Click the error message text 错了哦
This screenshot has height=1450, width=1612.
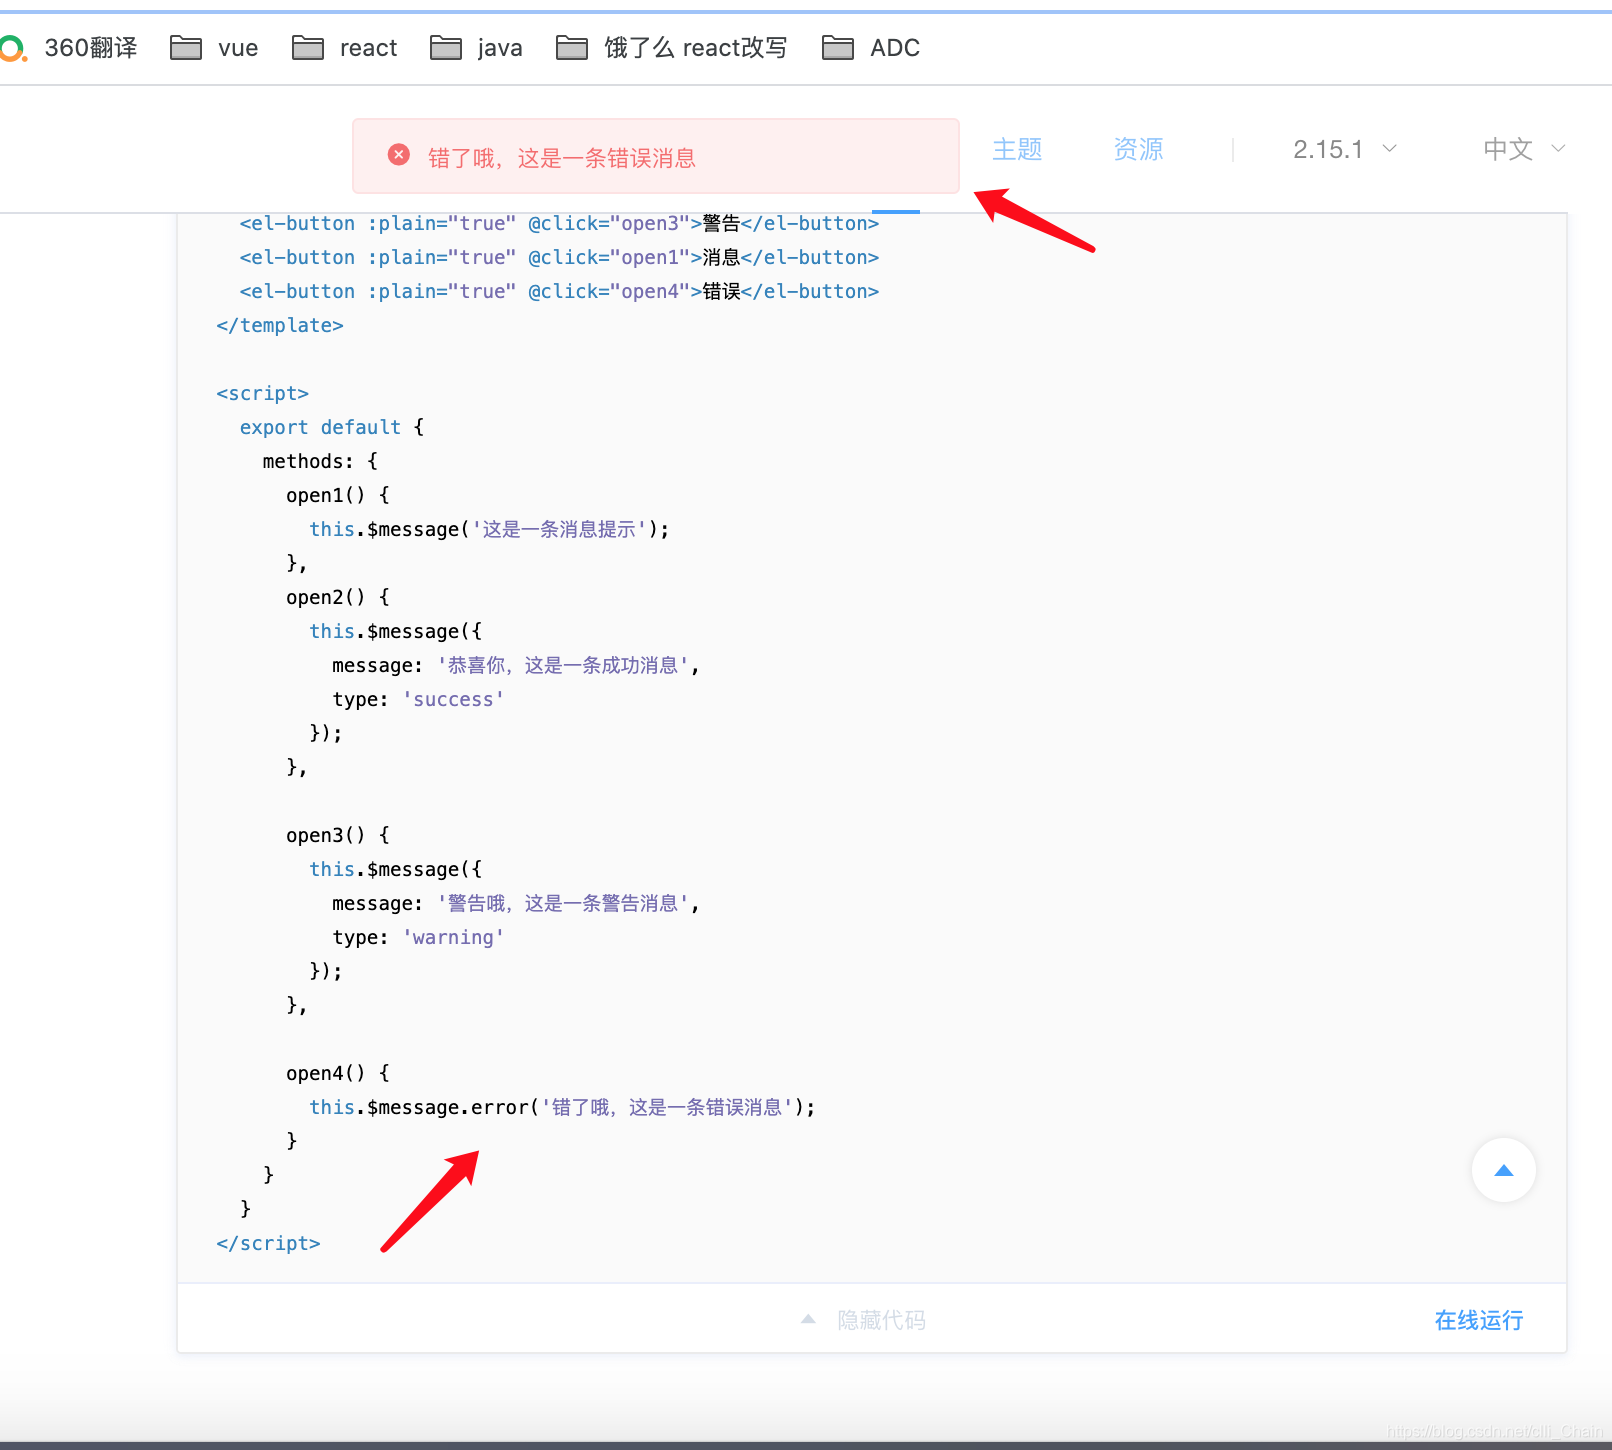[562, 158]
